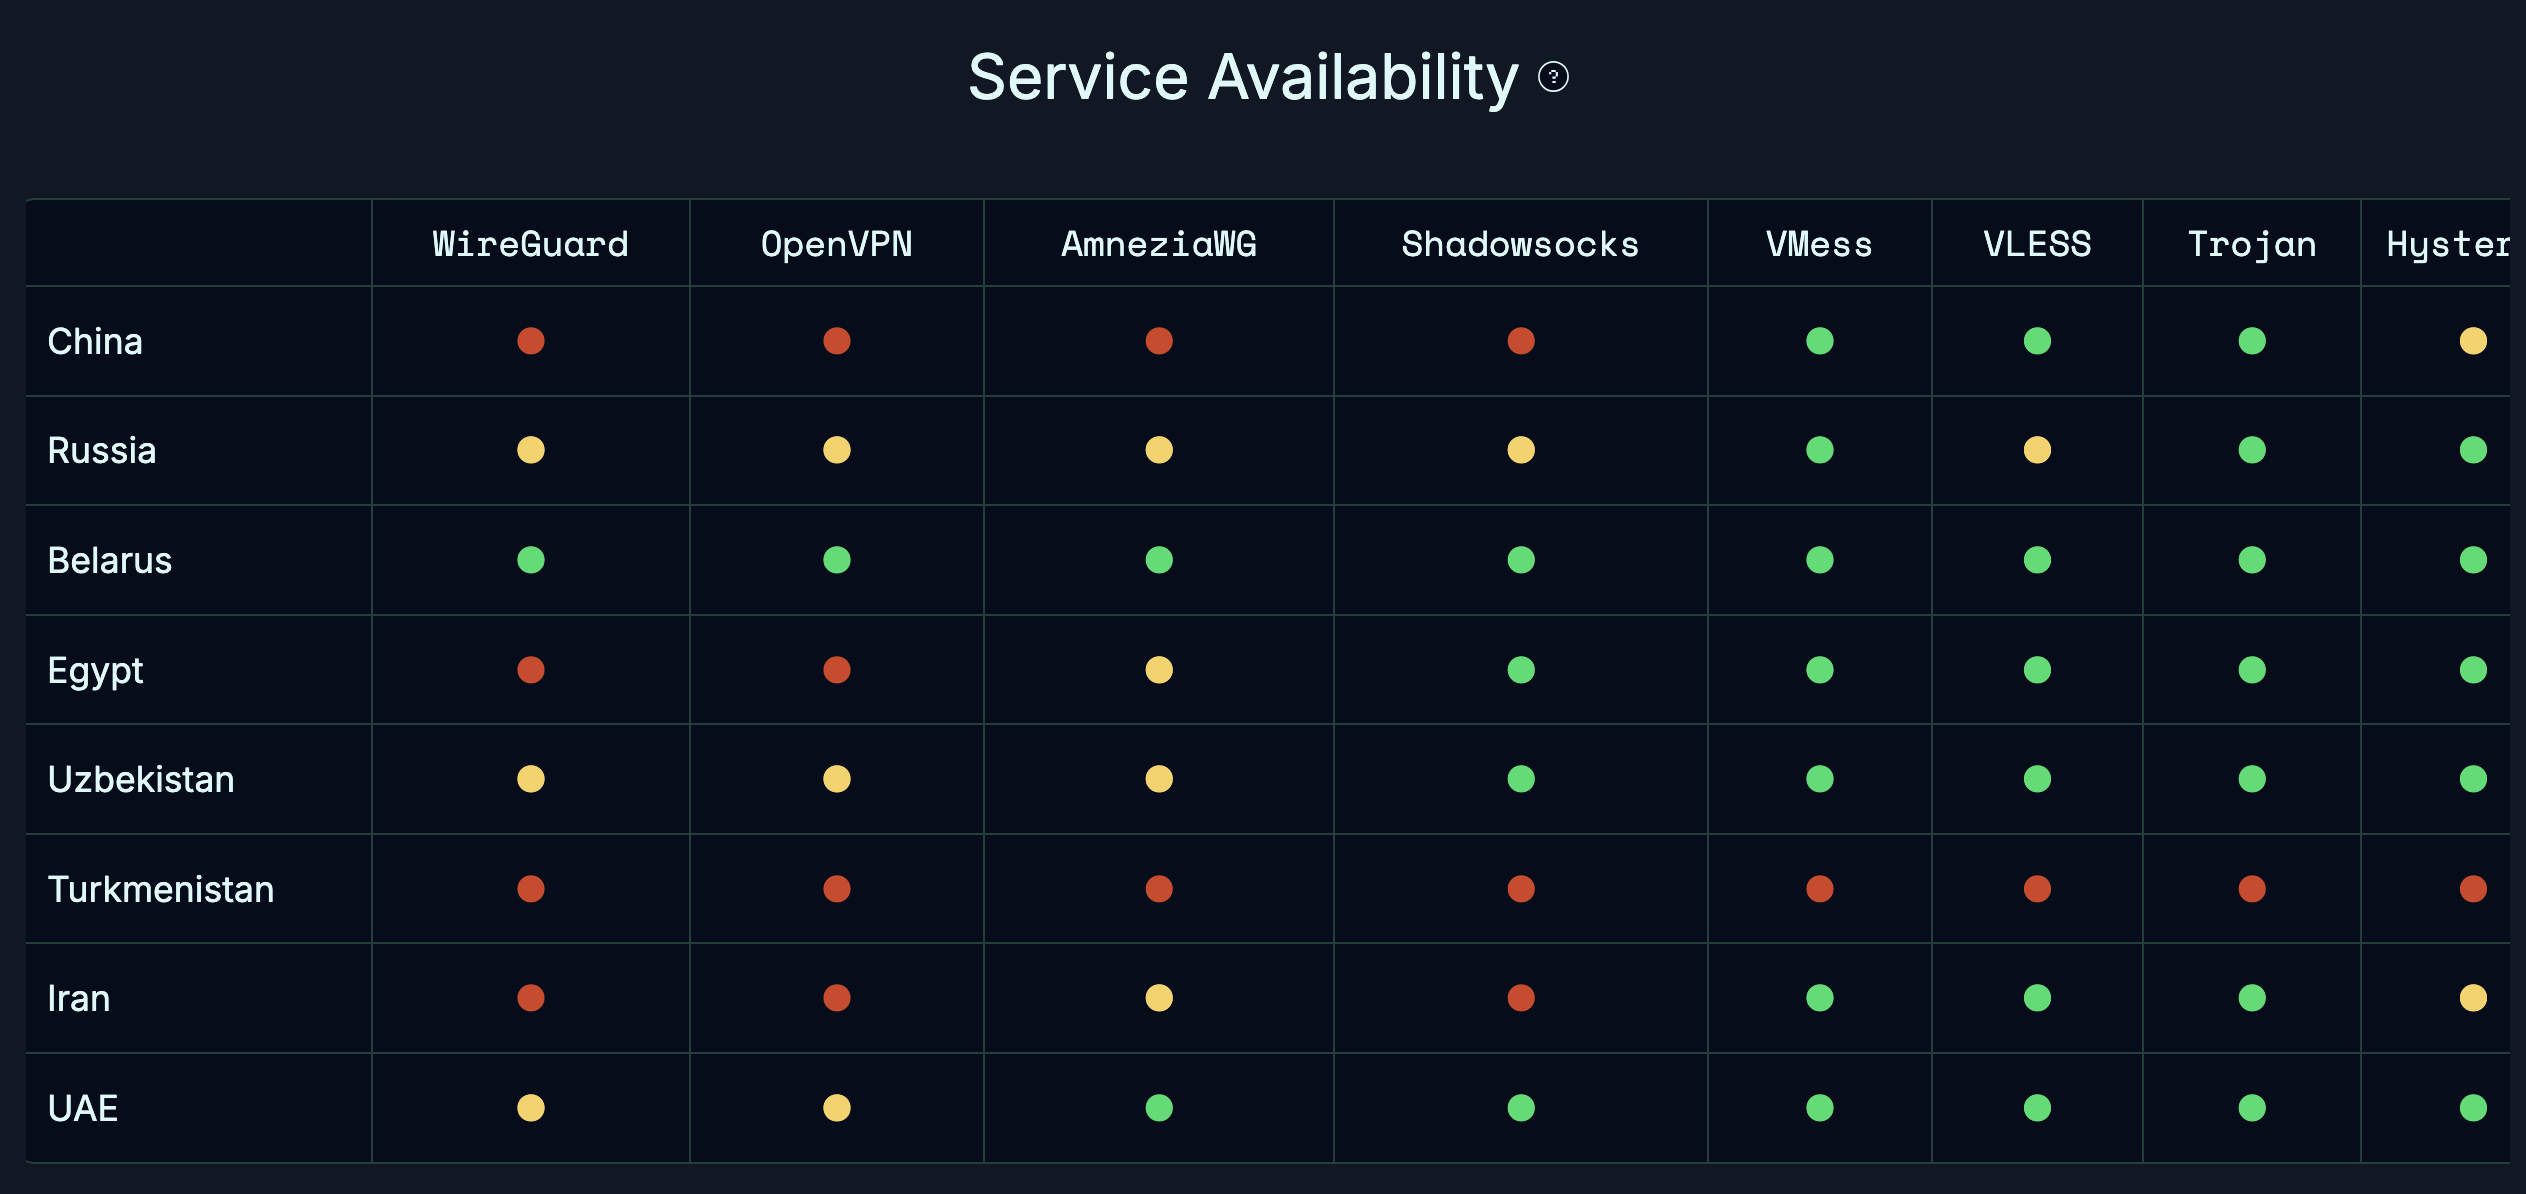Select the Iran row label
The image size is (2526, 1194).
[79, 998]
